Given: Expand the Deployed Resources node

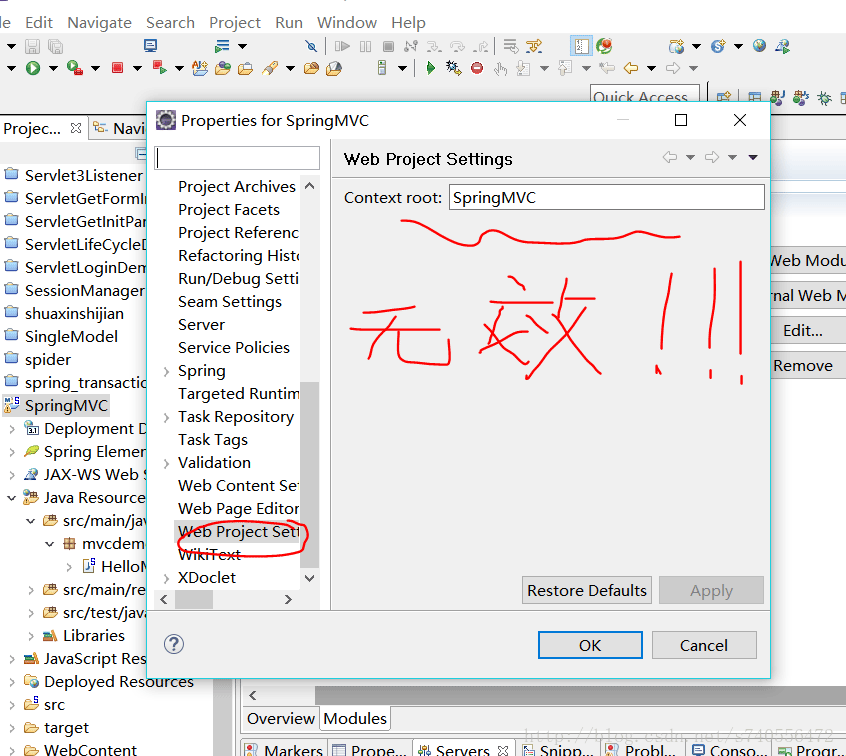Looking at the screenshot, I should click(12, 682).
